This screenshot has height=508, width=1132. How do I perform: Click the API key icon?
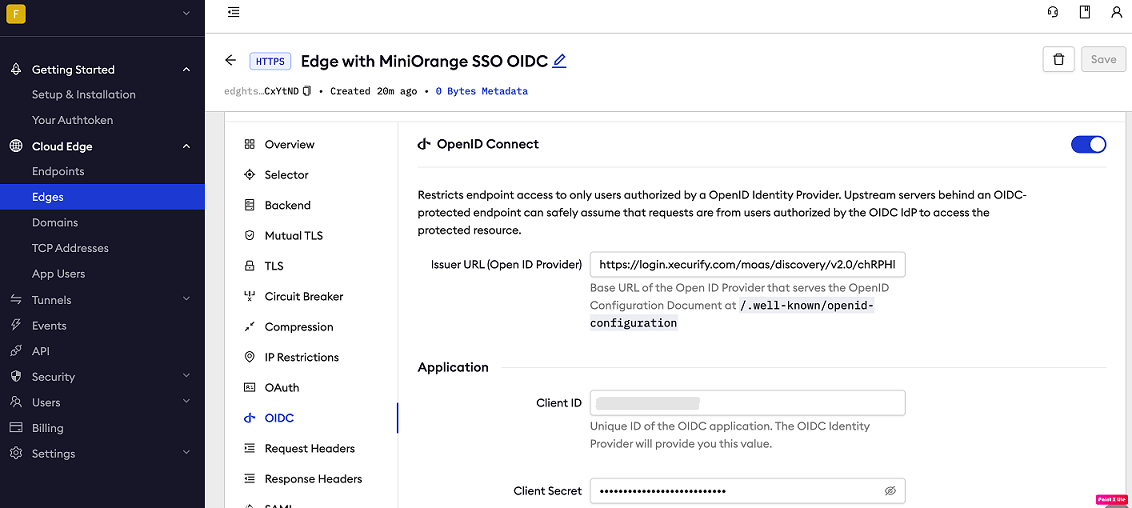(x=16, y=351)
